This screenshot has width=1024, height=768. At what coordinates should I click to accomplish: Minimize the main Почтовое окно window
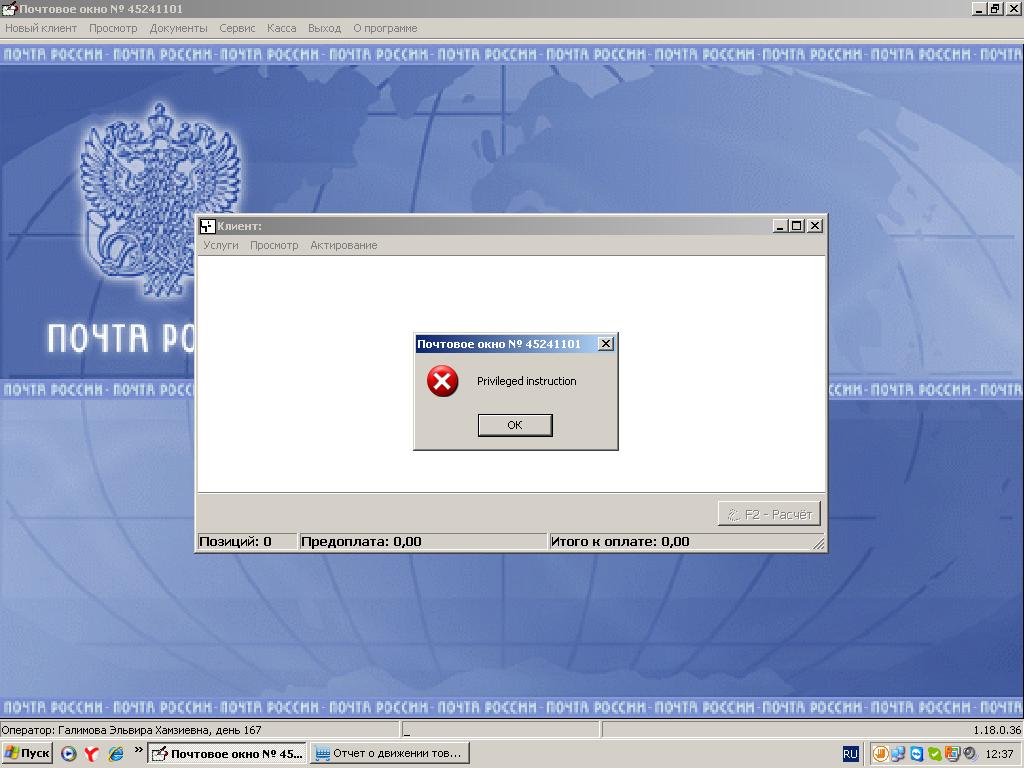(x=979, y=8)
